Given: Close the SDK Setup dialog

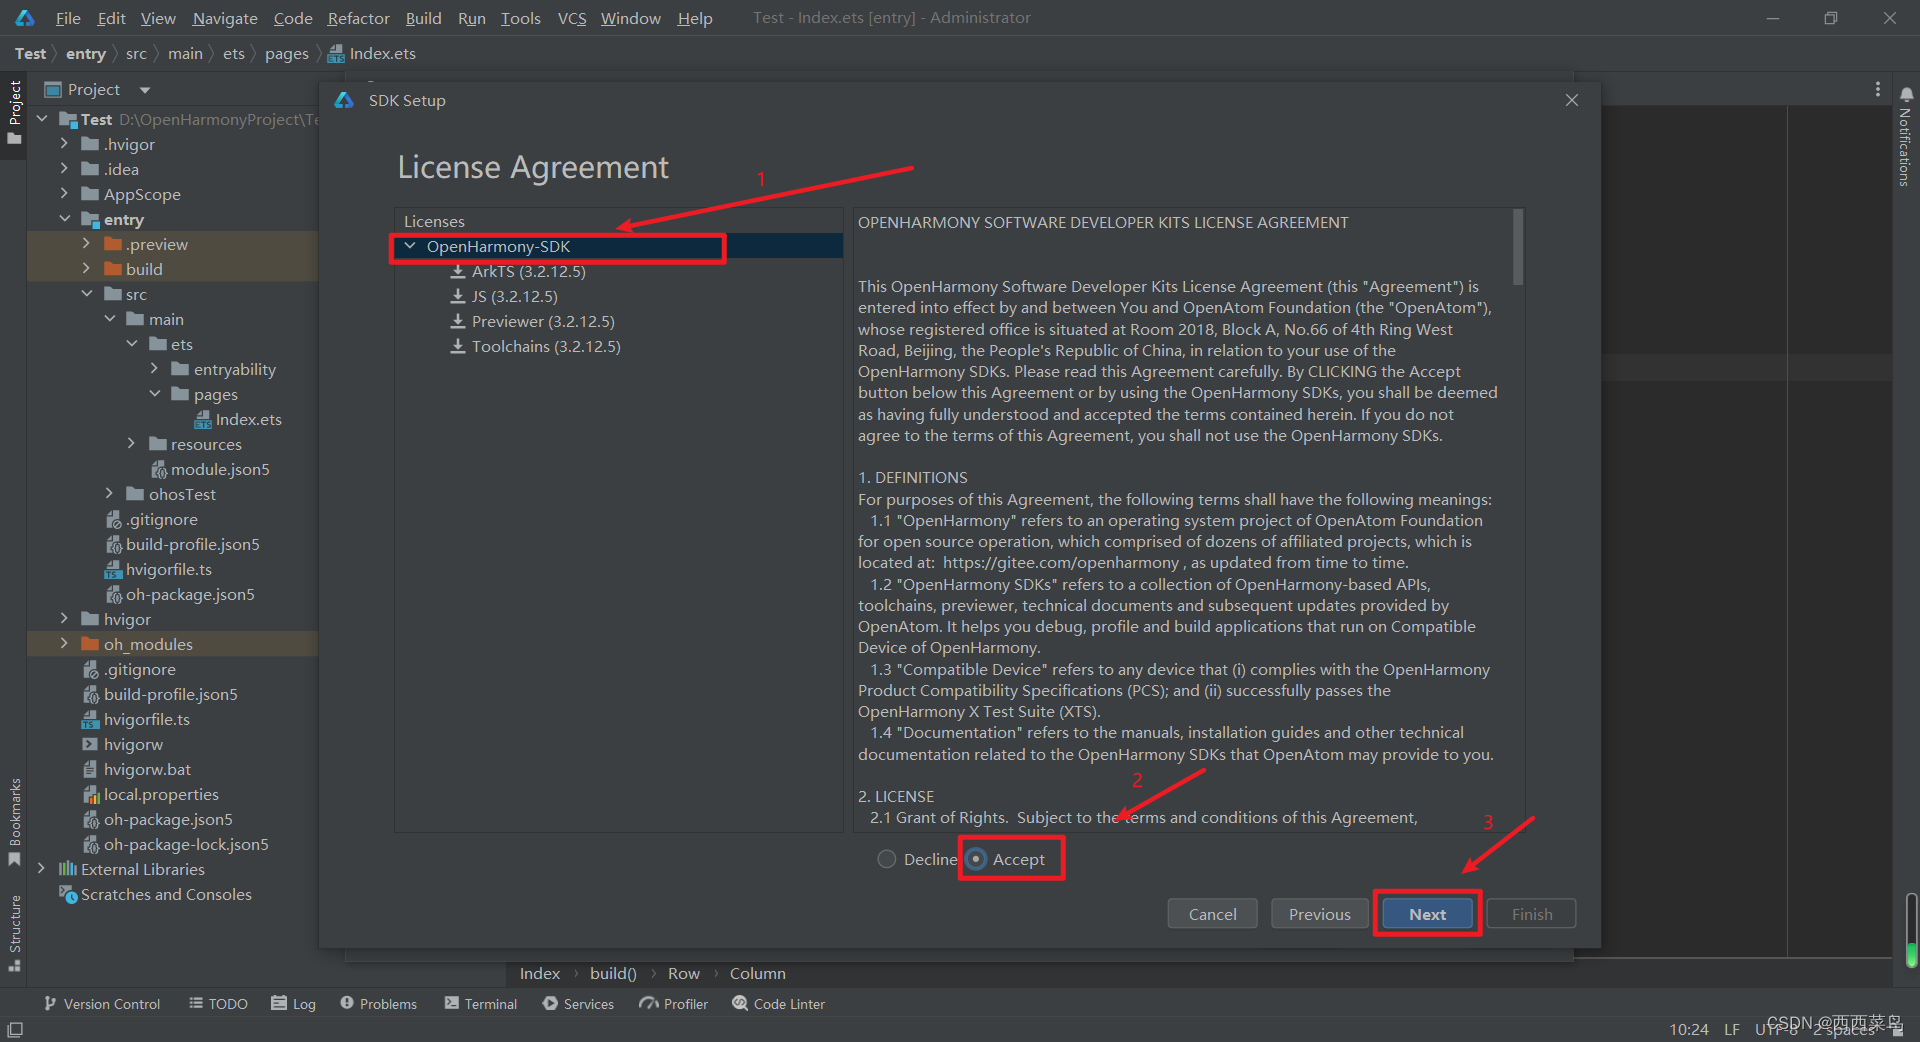Looking at the screenshot, I should coord(1572,100).
